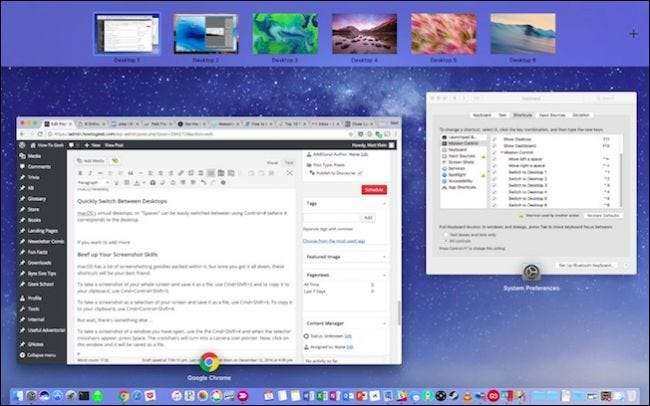Toggle distraction-free writing in editor toolbar
This screenshot has width=650, height=406.
tap(289, 173)
